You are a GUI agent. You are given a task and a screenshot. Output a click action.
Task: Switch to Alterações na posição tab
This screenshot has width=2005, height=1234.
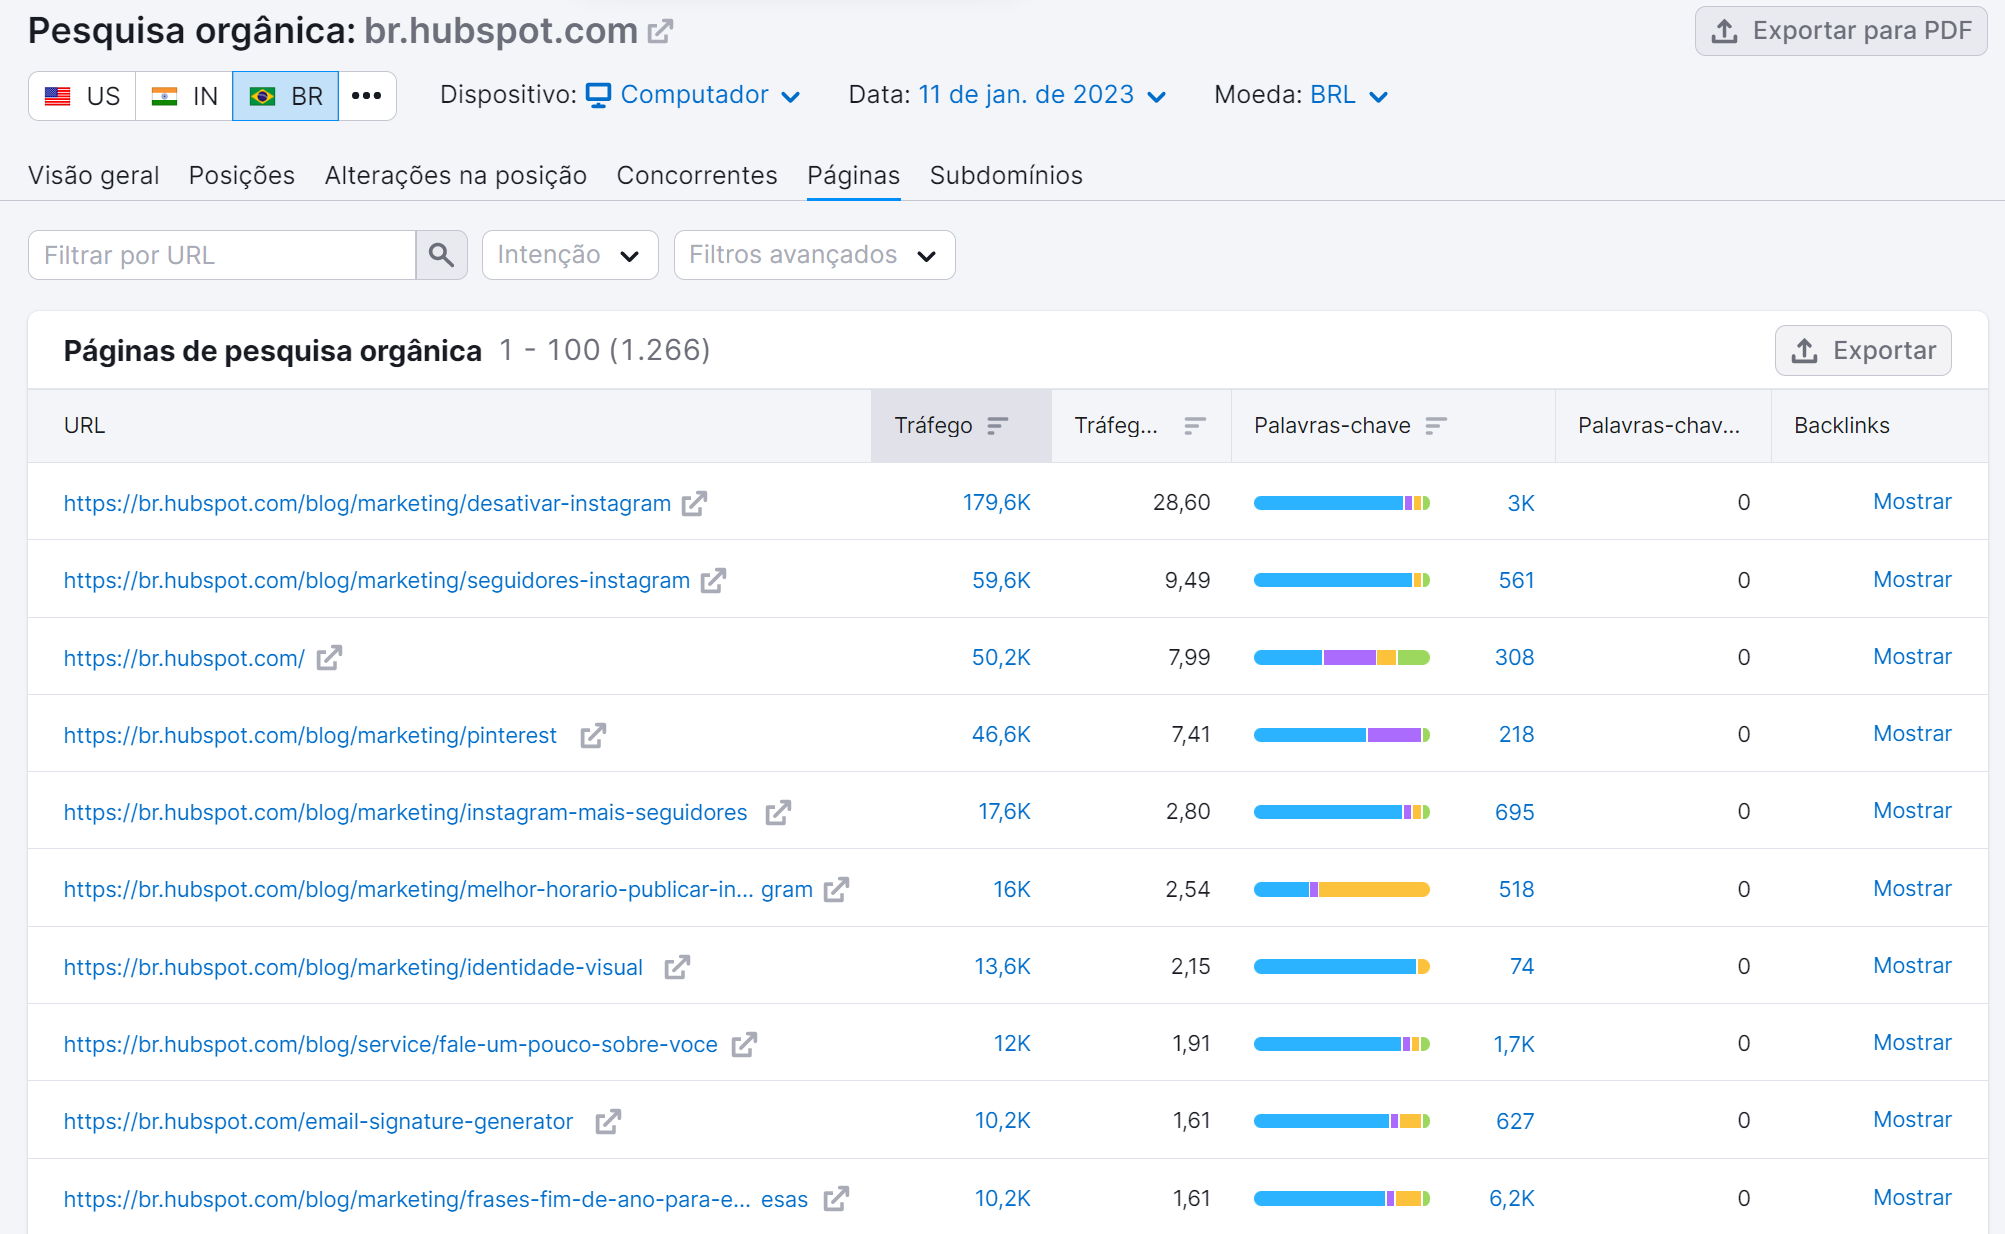pos(456,175)
